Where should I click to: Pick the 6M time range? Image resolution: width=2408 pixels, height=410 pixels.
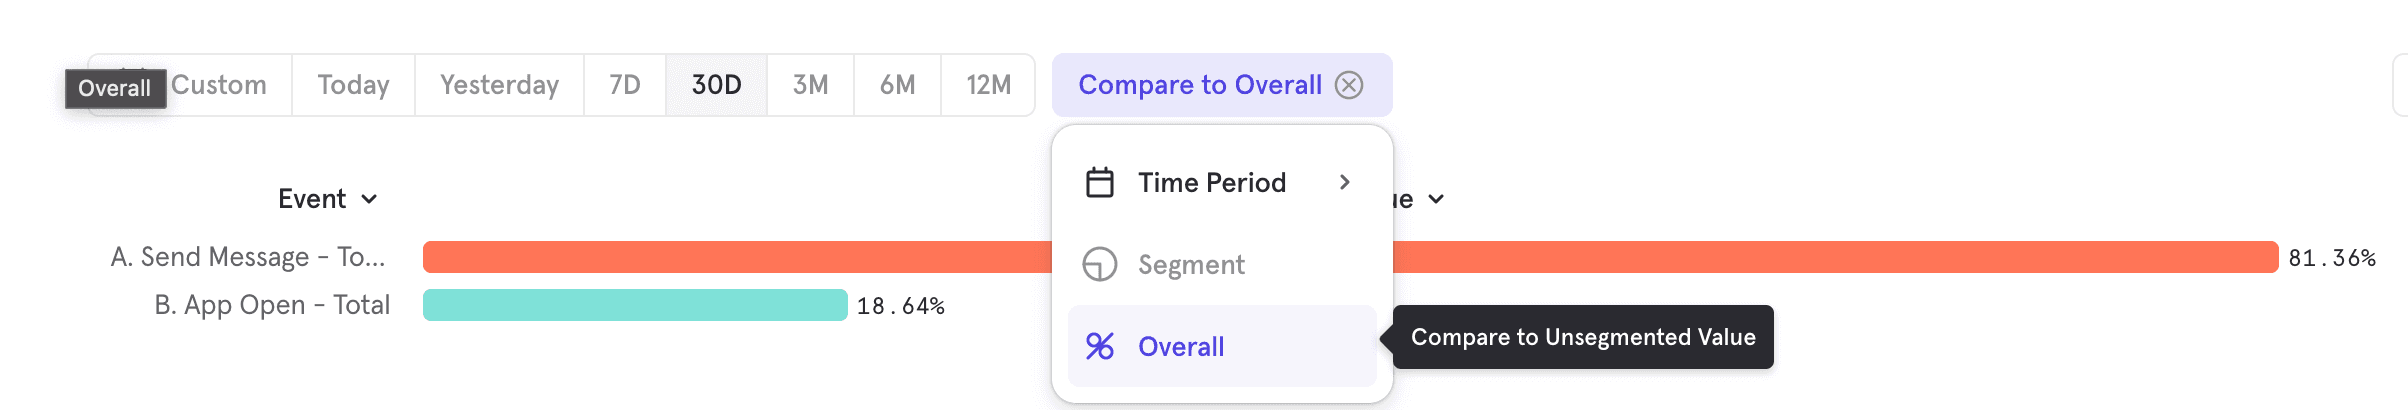pos(897,85)
